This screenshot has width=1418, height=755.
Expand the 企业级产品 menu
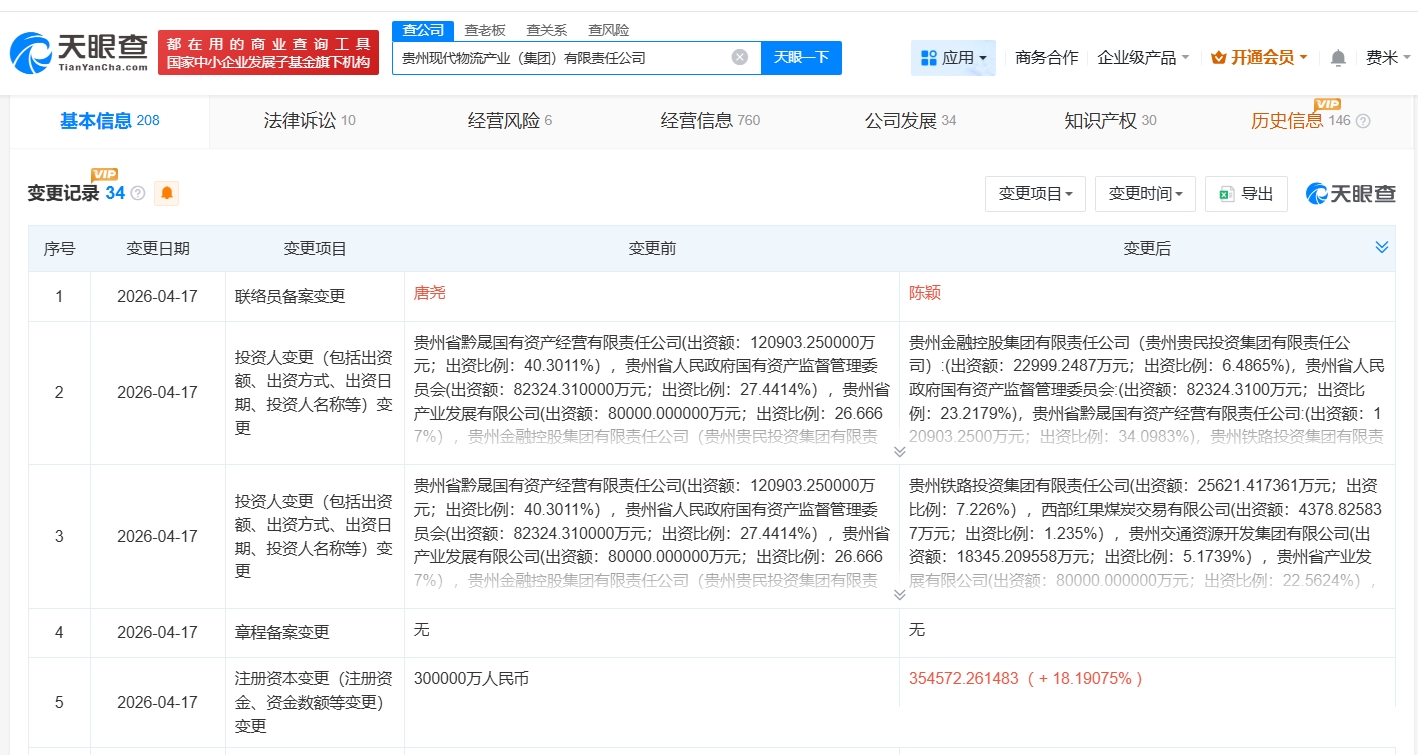click(x=1143, y=58)
